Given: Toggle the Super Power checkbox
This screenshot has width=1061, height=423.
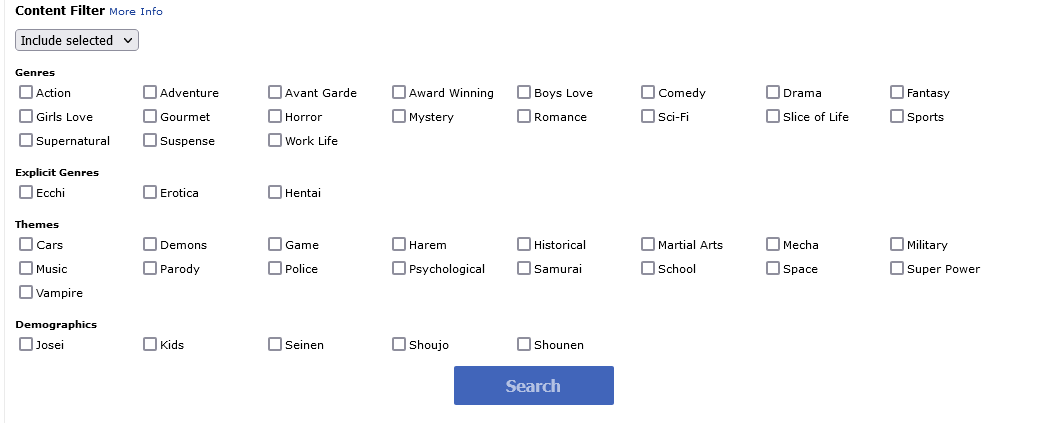Looking at the screenshot, I should 897,269.
